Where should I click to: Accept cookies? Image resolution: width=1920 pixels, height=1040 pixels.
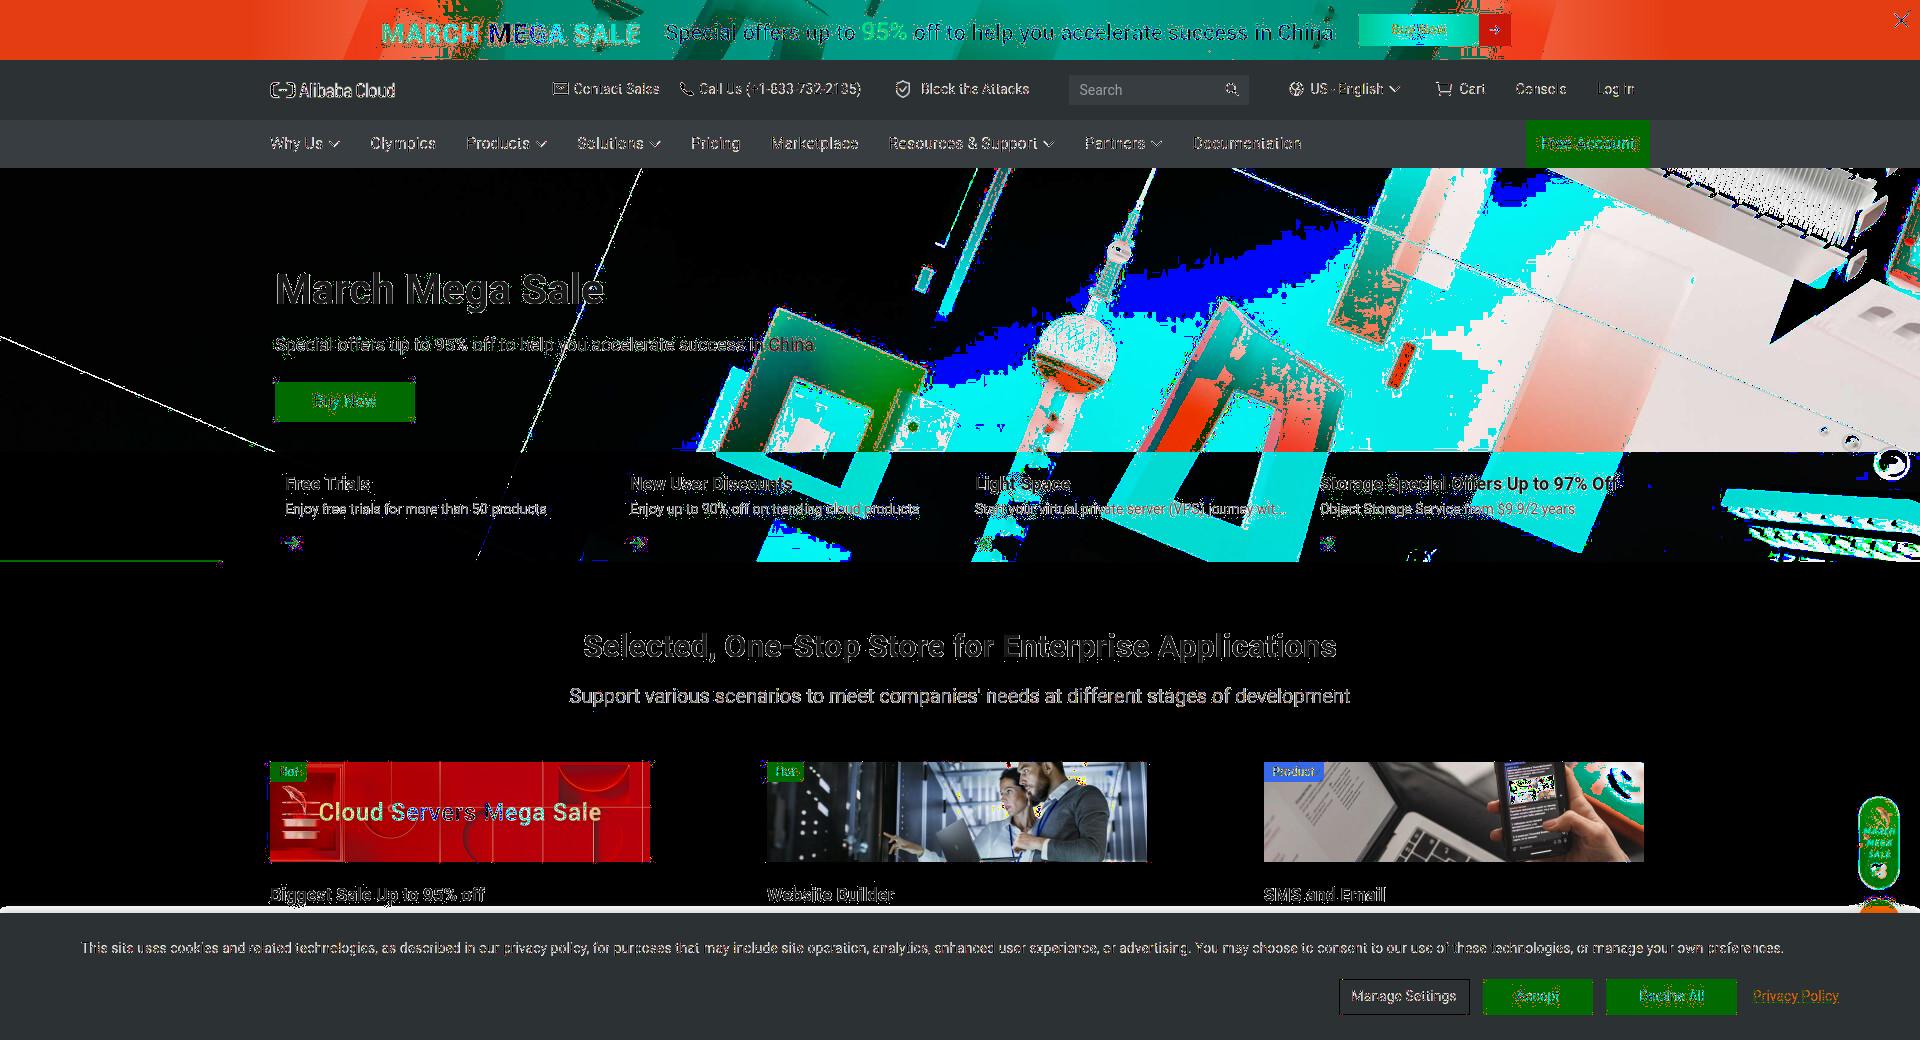[1537, 996]
